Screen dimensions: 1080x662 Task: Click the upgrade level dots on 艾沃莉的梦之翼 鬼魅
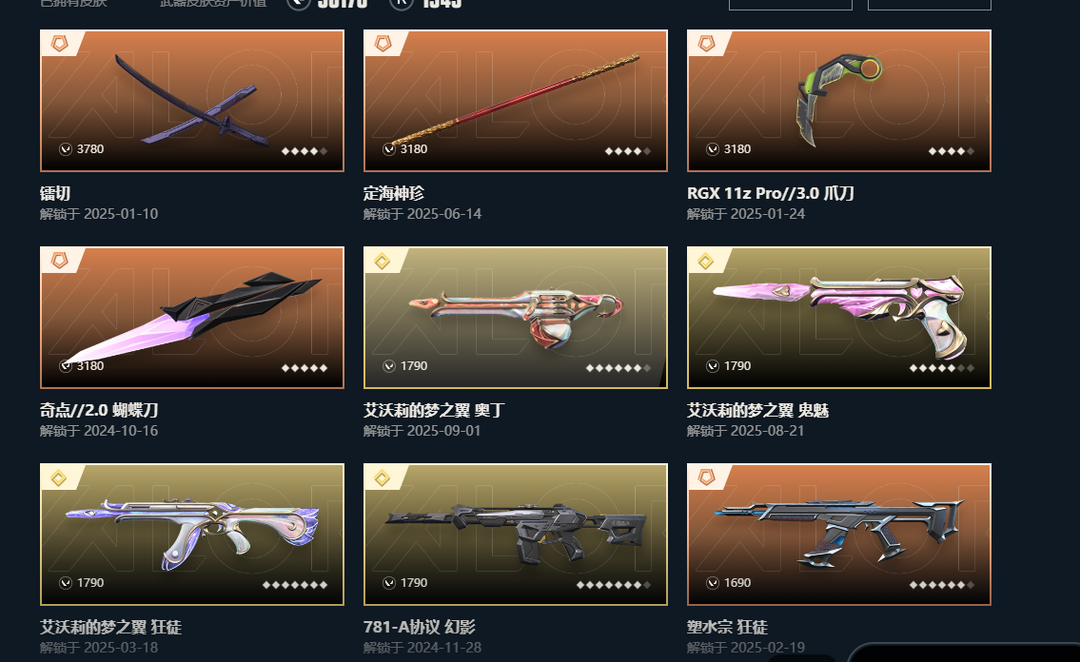tap(942, 368)
